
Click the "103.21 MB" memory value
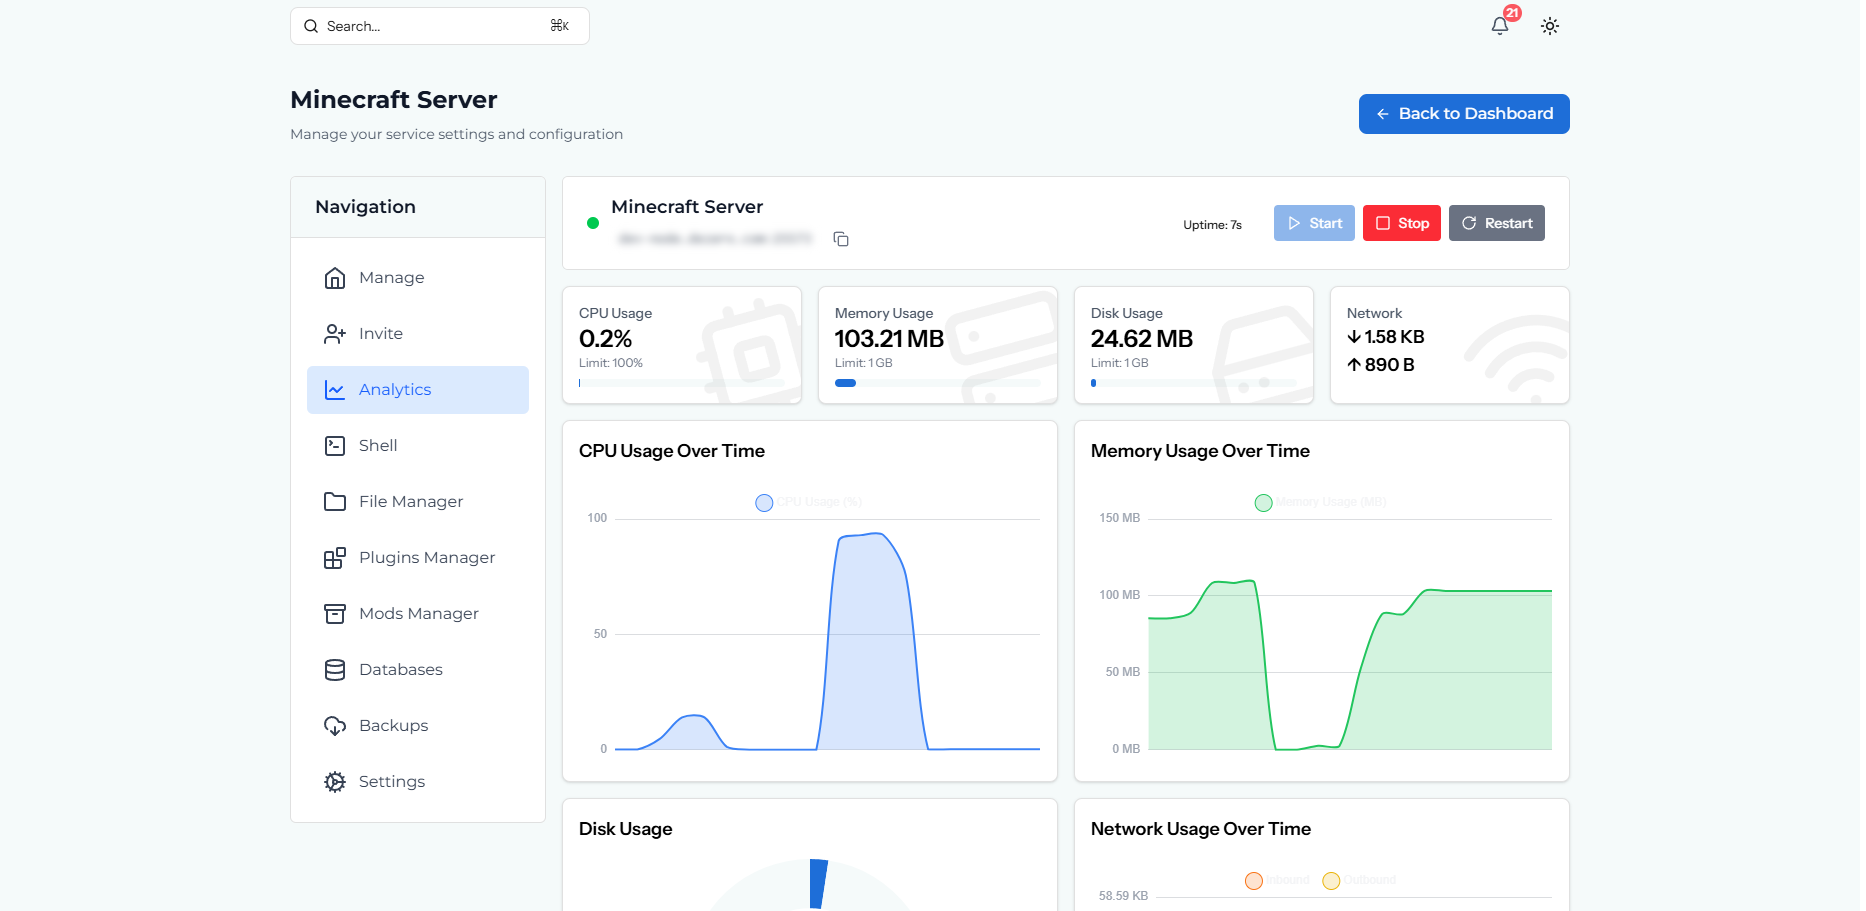click(x=889, y=339)
